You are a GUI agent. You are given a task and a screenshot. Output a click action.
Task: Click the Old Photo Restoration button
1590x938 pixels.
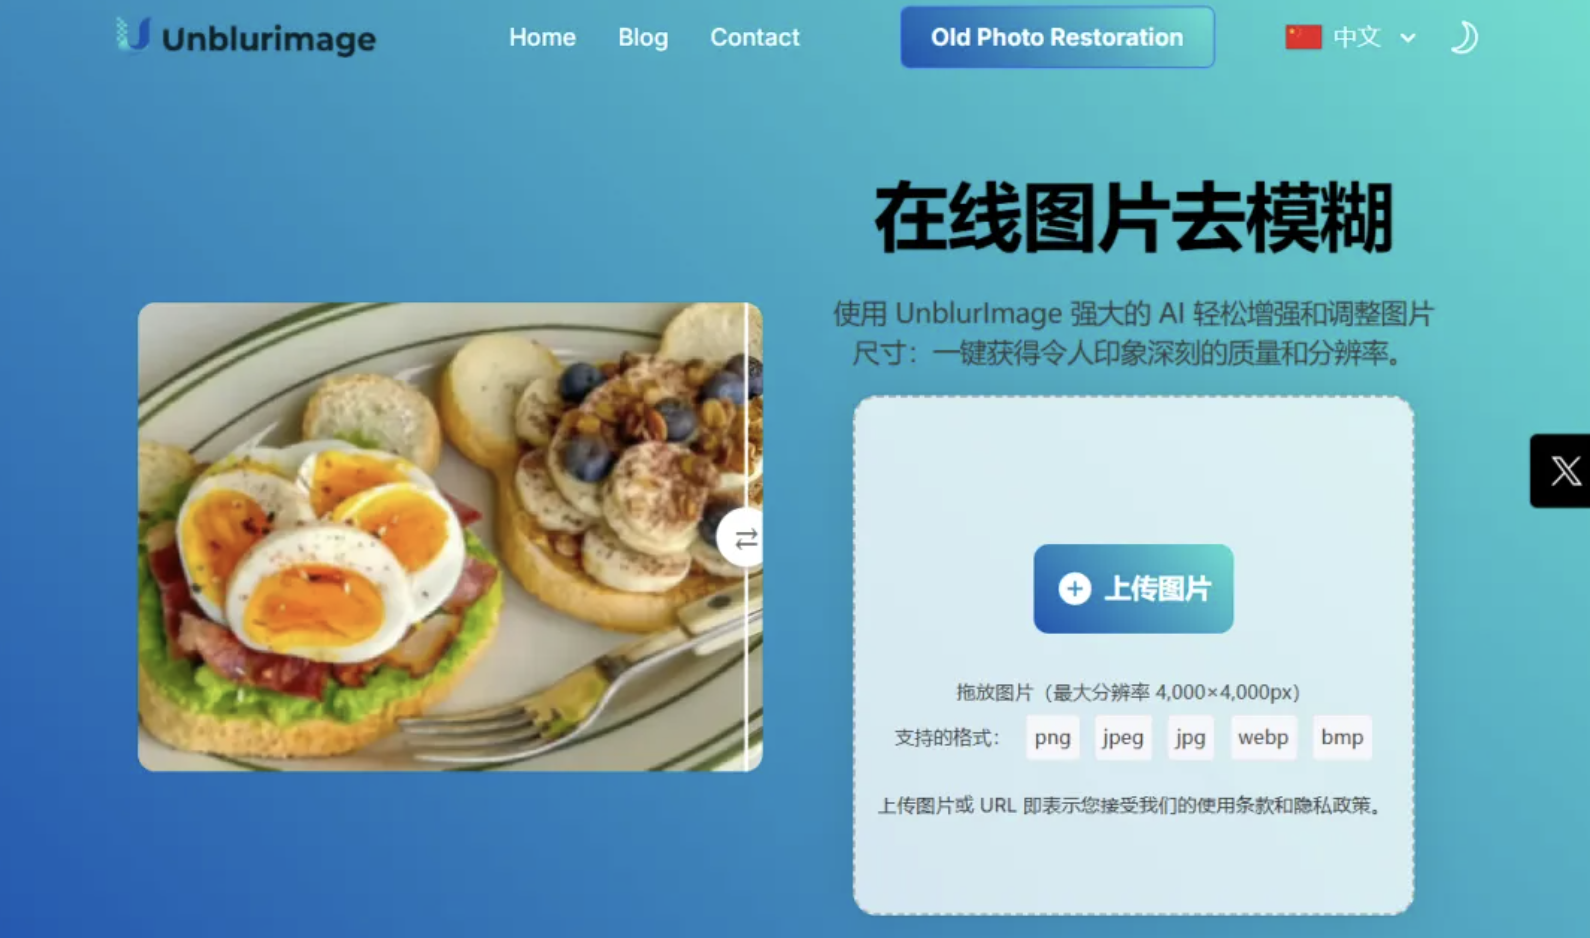pyautogui.click(x=1057, y=37)
